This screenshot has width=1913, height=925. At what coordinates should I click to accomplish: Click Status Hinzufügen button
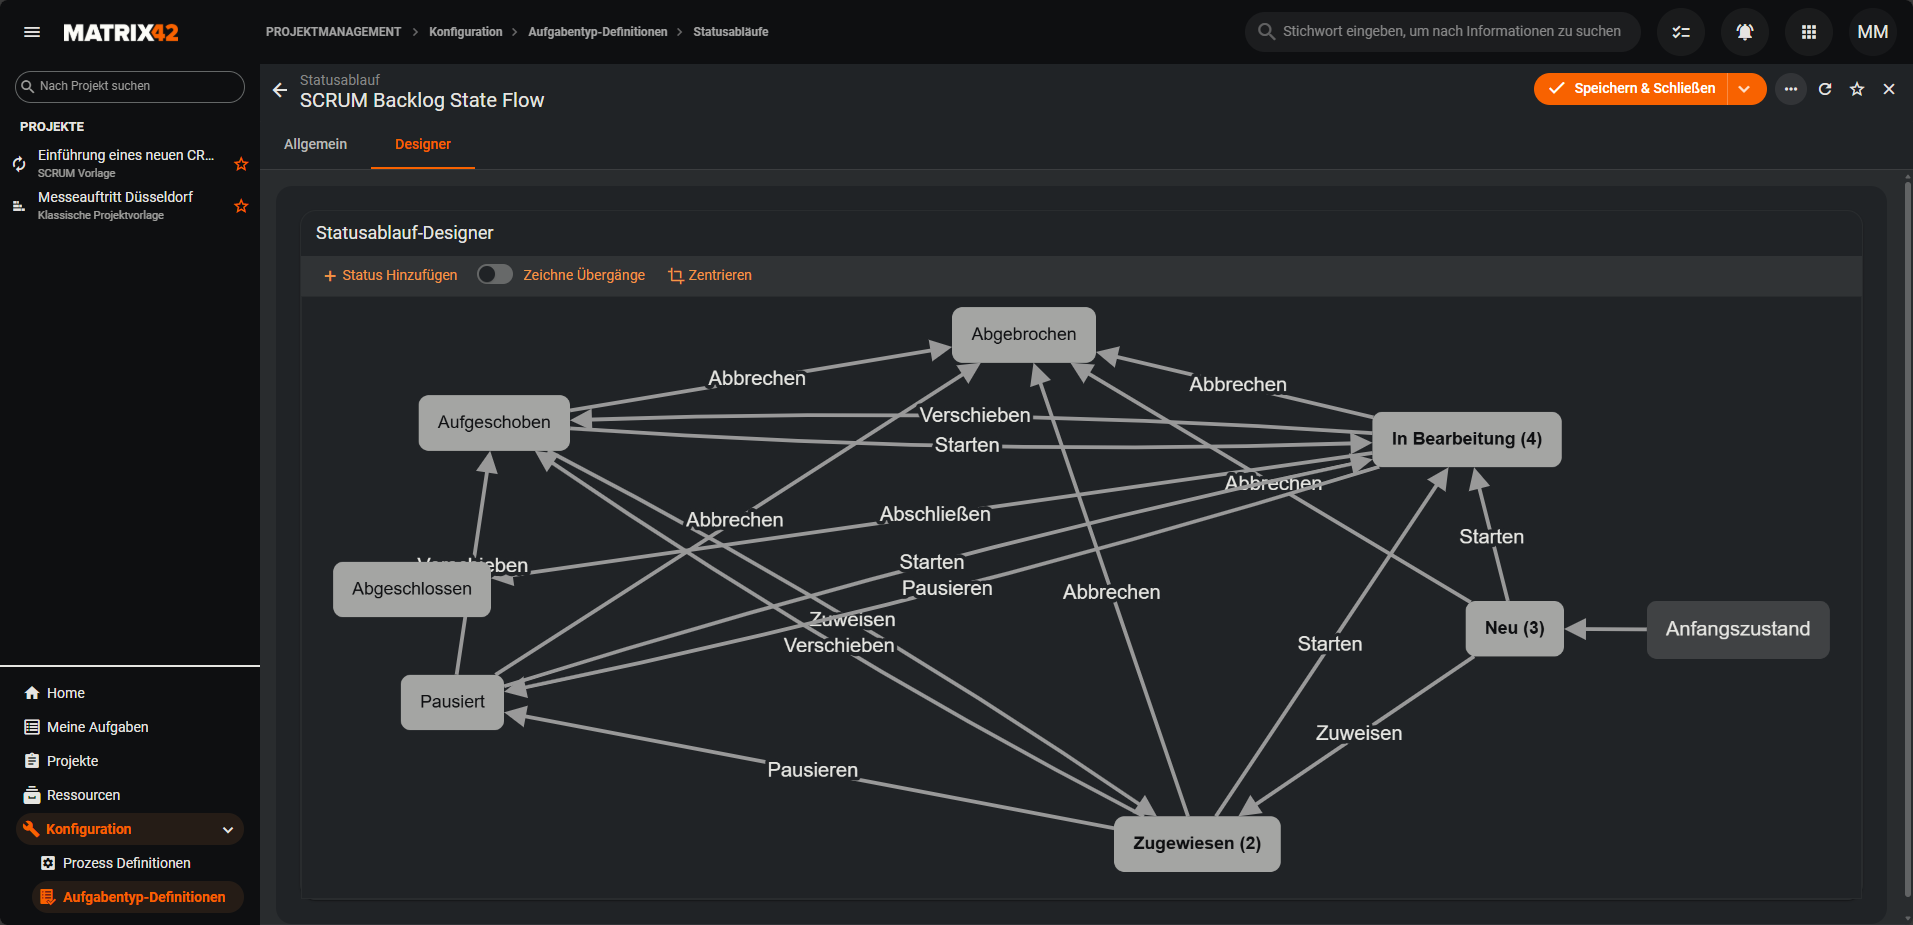click(390, 275)
